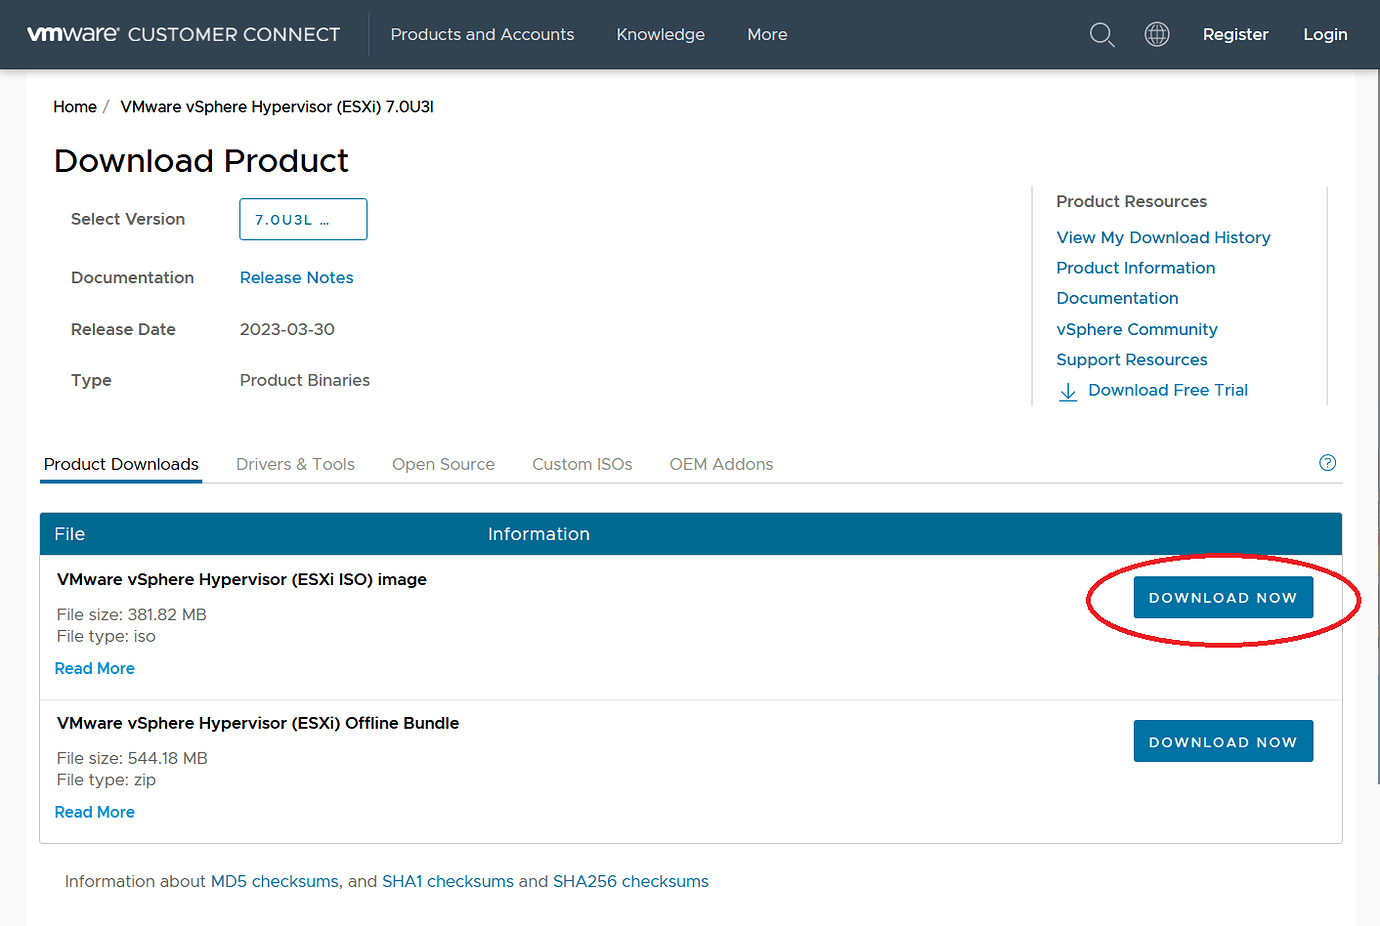Click the Information column header

pyautogui.click(x=539, y=534)
